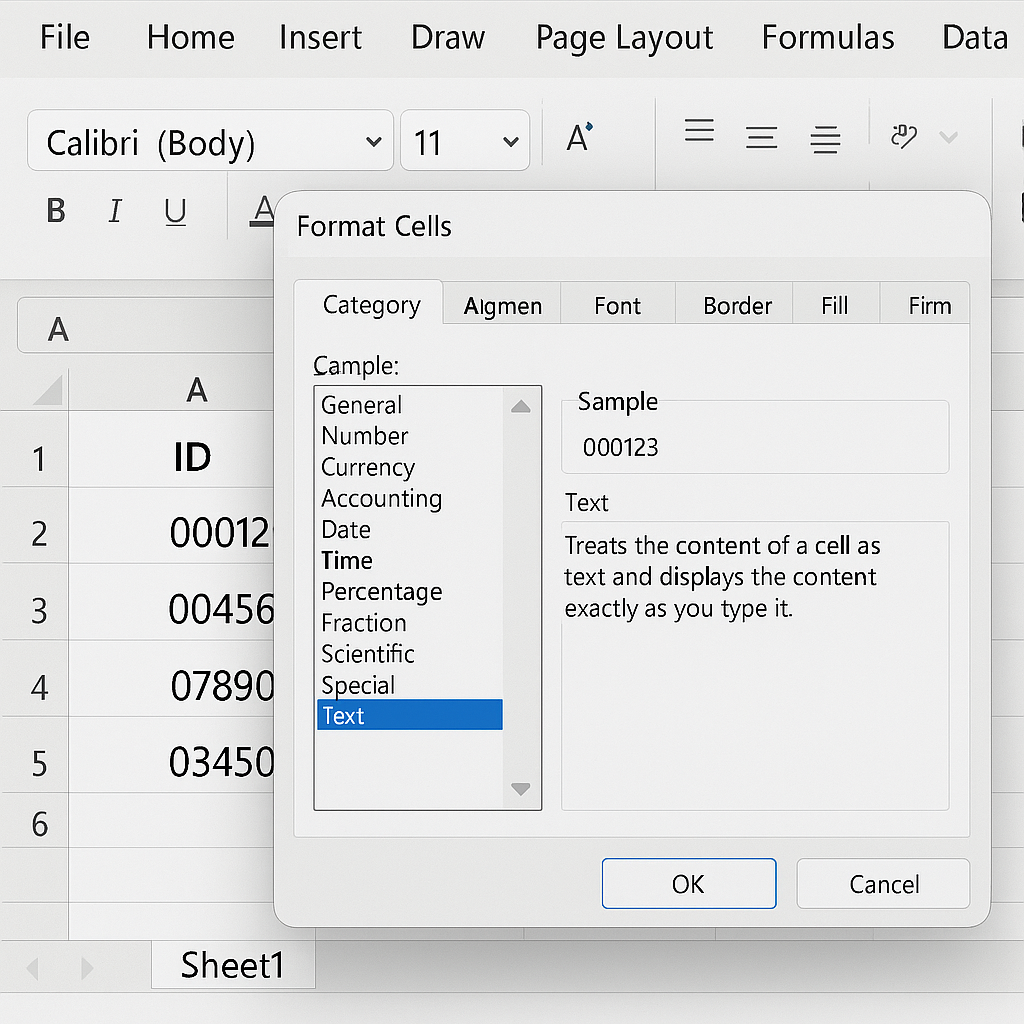Expand the dropdown arrow beside the orientation icon
Screen dimensions: 1024x1024
947,137
